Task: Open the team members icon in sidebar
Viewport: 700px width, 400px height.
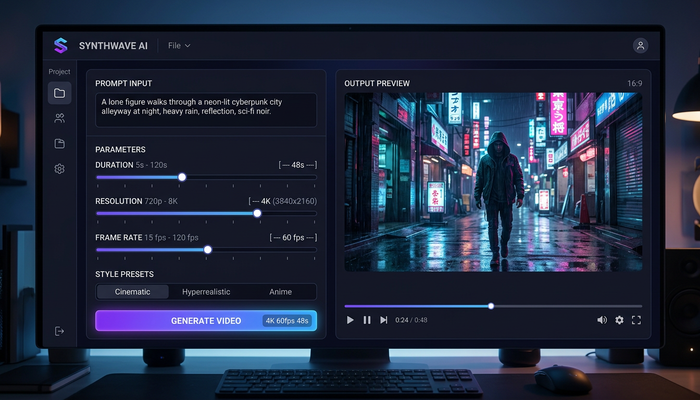Action: (x=59, y=118)
